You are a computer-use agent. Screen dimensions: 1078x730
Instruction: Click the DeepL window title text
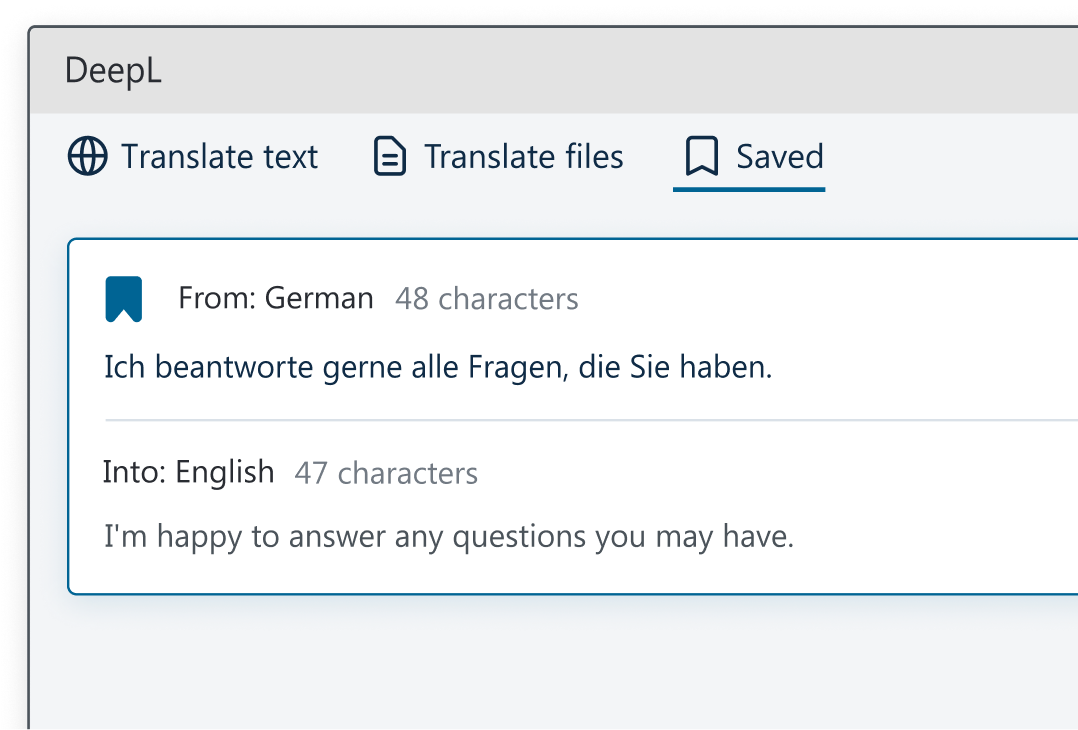coord(113,72)
